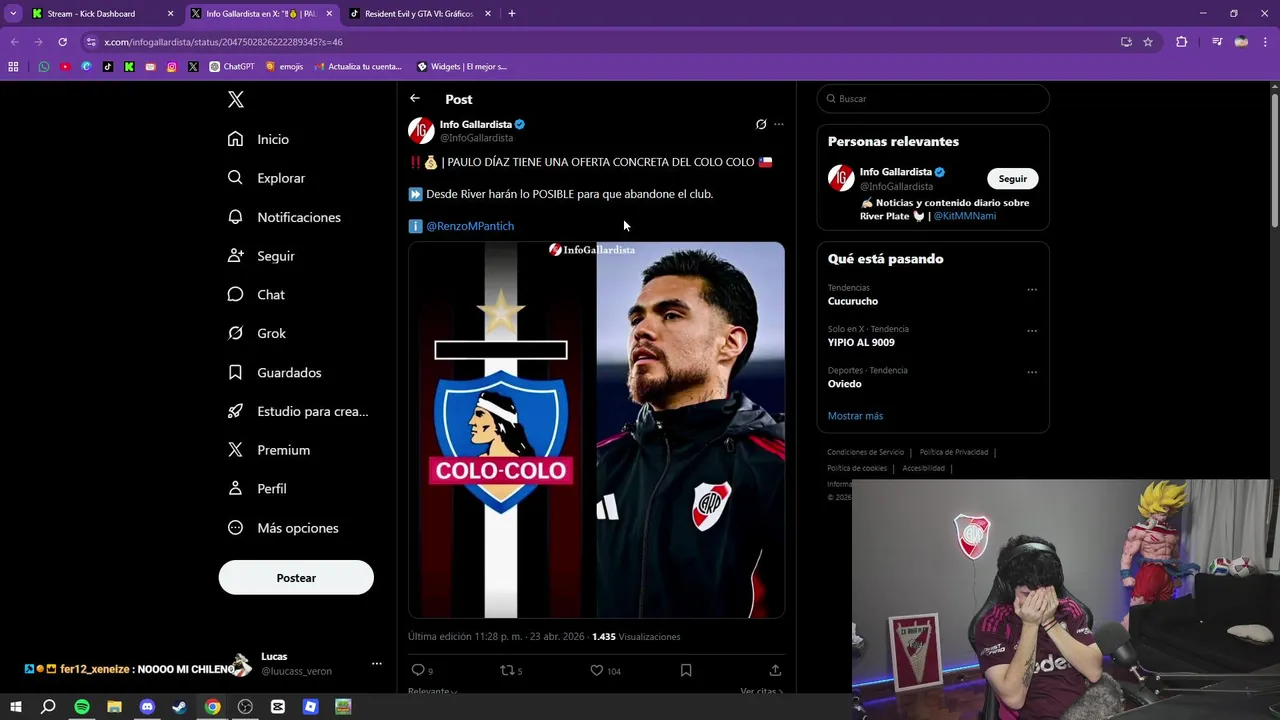Open a new browser tab
Viewport: 1280px width, 720px height.
(x=512, y=14)
